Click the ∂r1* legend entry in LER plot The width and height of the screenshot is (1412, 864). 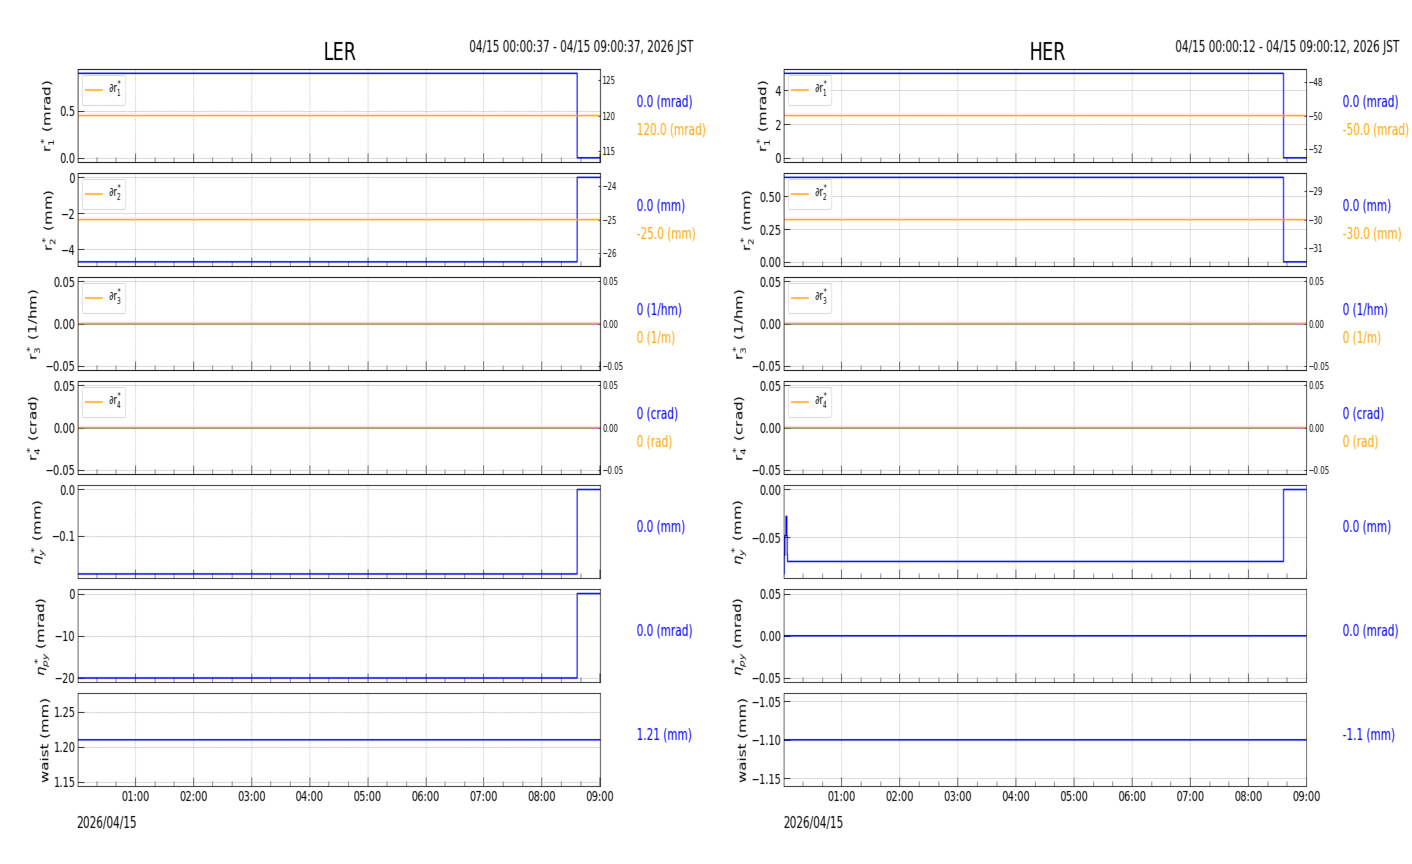104,90
